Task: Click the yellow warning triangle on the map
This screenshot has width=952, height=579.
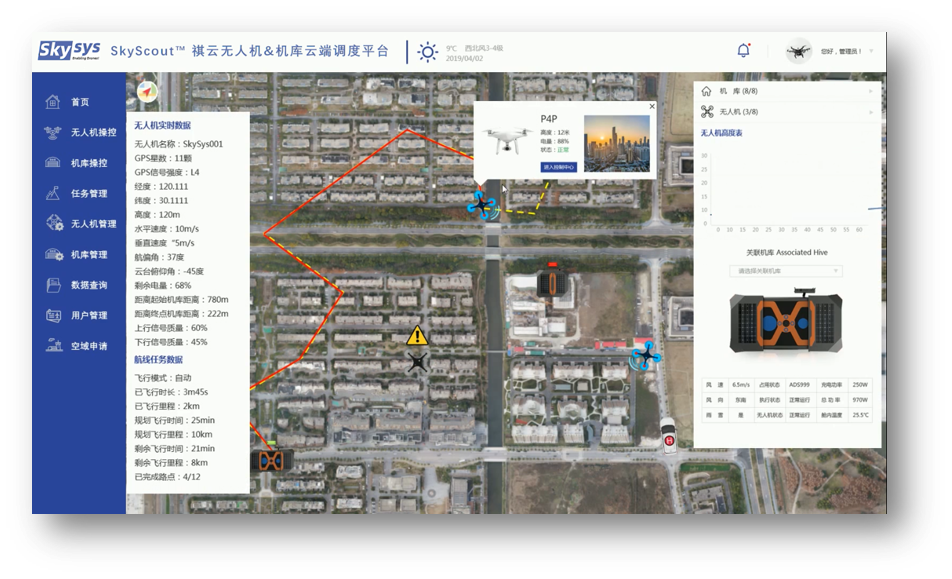Action: click(x=418, y=336)
